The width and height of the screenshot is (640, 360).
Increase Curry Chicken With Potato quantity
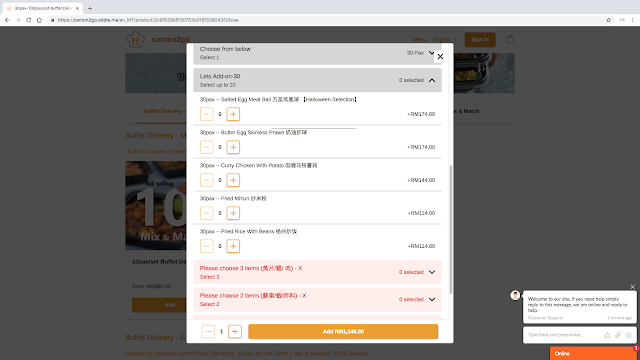tap(233, 180)
